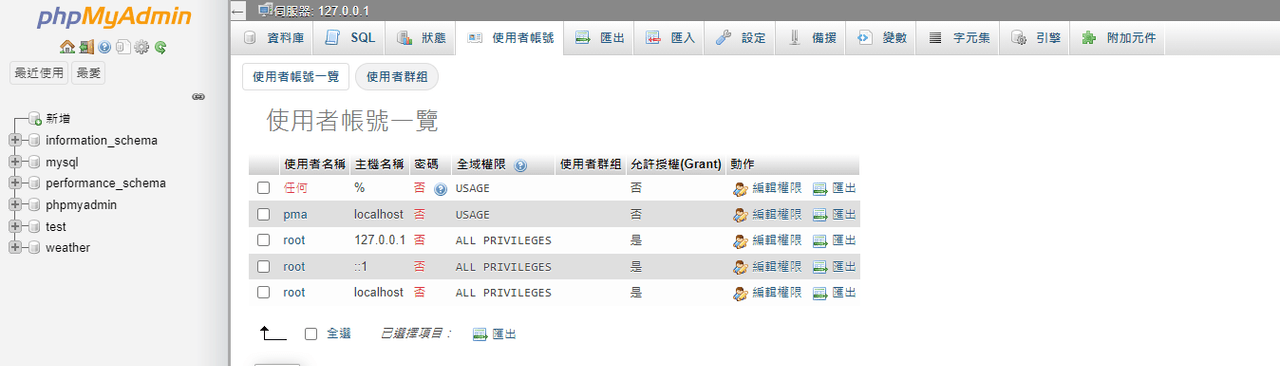This screenshot has height=366, width=1280.
Task: Click the ALL PRIVILEGES text for root ::1
Action: [504, 267]
